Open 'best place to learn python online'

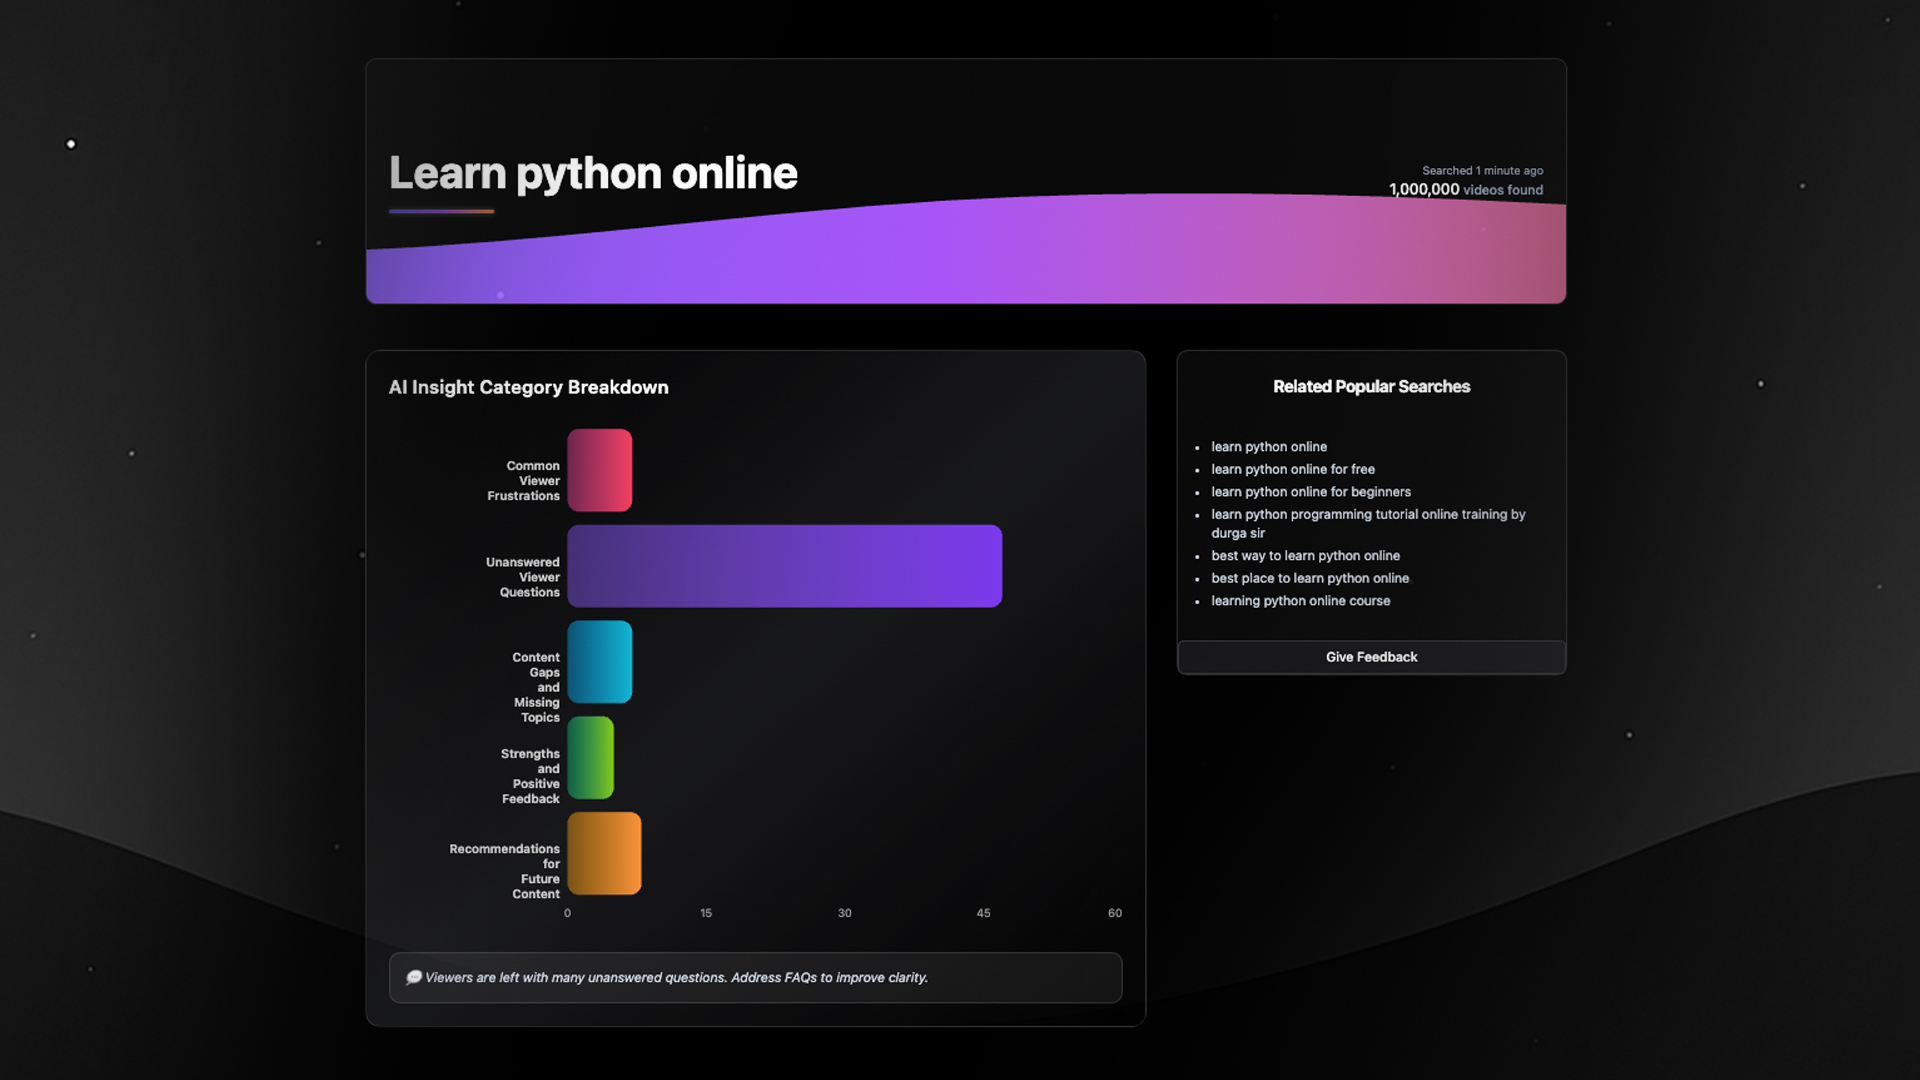tap(1309, 578)
